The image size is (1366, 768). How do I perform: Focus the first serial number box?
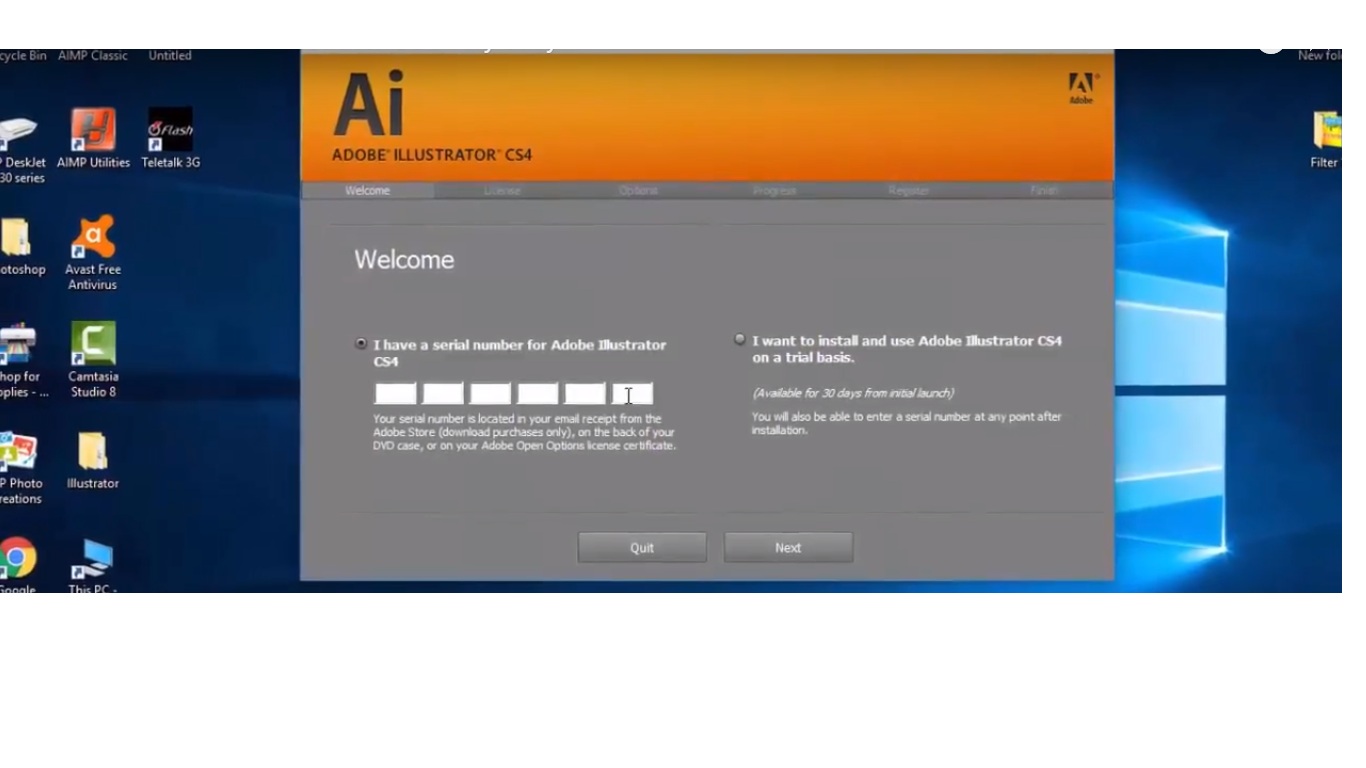pos(395,394)
